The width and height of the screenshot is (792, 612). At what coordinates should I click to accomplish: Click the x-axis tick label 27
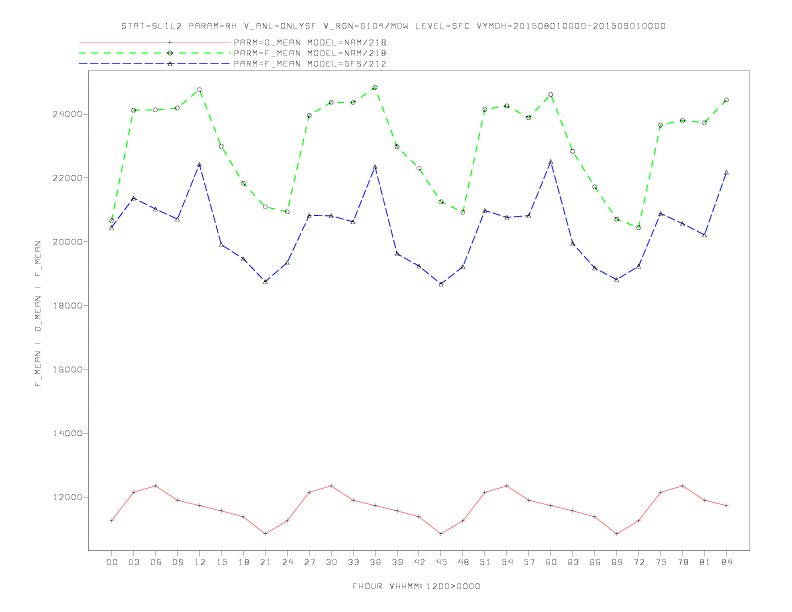[x=309, y=562]
